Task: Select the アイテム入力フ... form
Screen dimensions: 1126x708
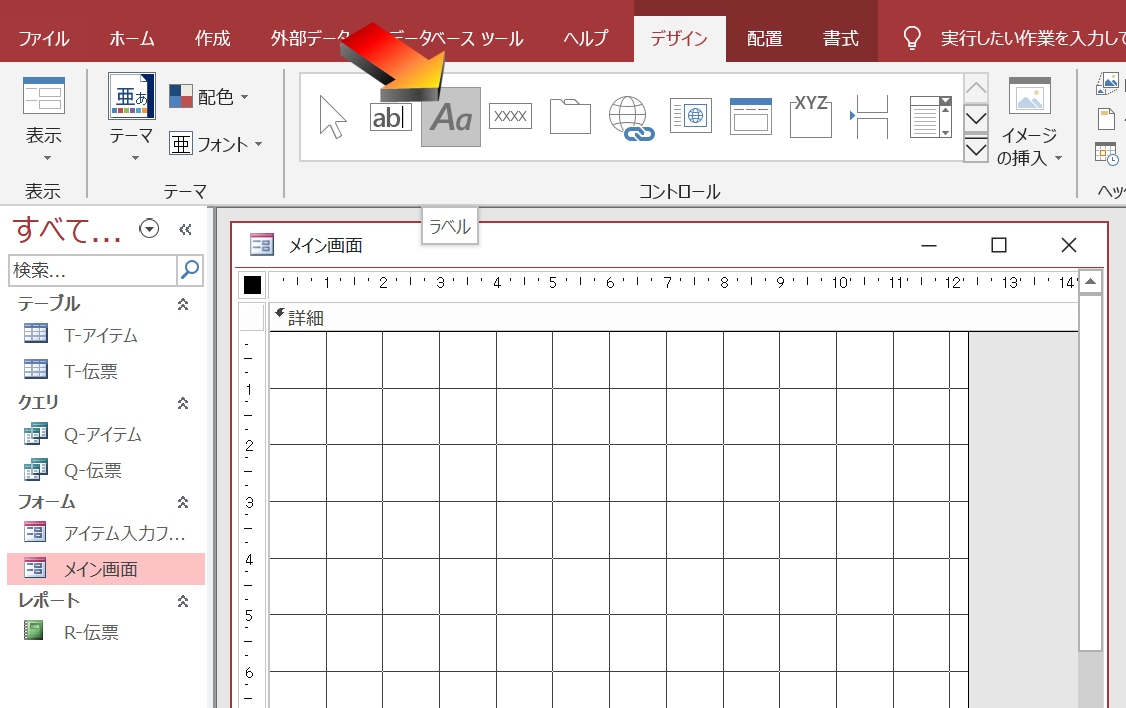Action: [x=105, y=533]
